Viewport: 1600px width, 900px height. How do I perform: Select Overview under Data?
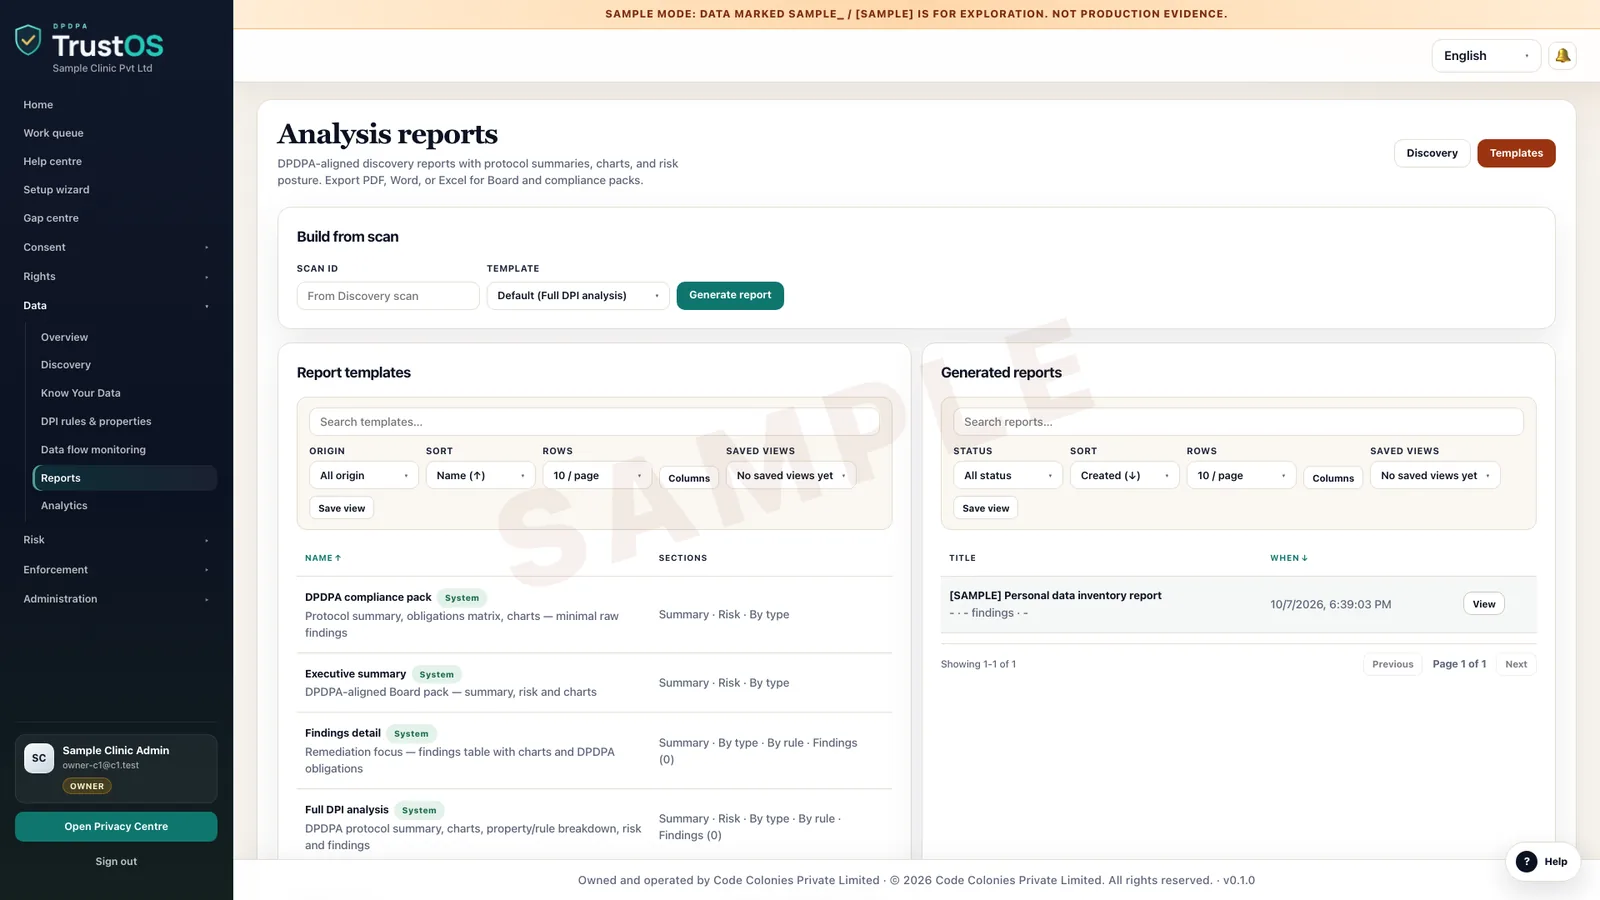pos(125,338)
